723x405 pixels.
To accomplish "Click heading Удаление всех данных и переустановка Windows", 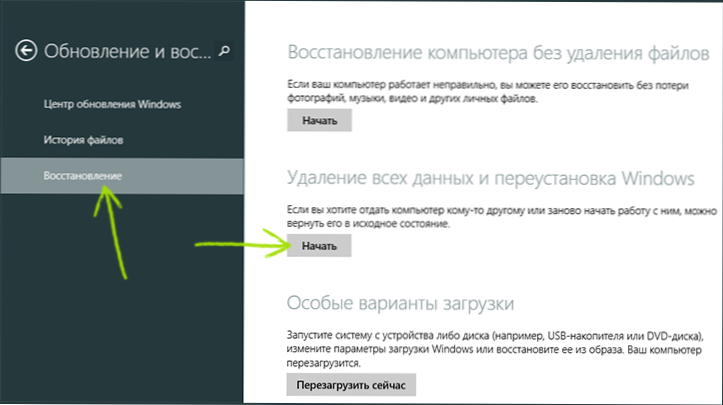I will 490,178.
